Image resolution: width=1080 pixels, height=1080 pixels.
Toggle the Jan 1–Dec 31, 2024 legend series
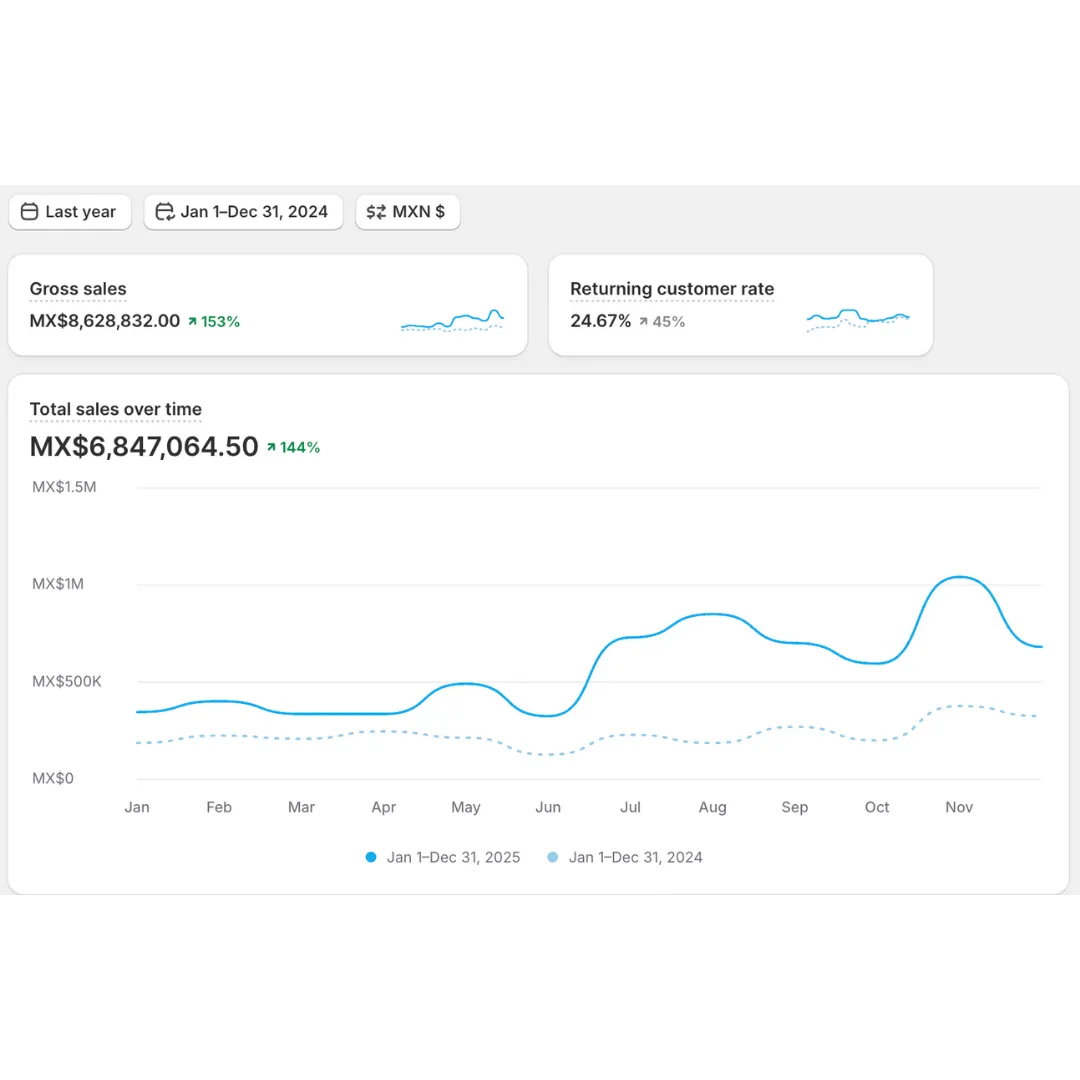pos(625,857)
